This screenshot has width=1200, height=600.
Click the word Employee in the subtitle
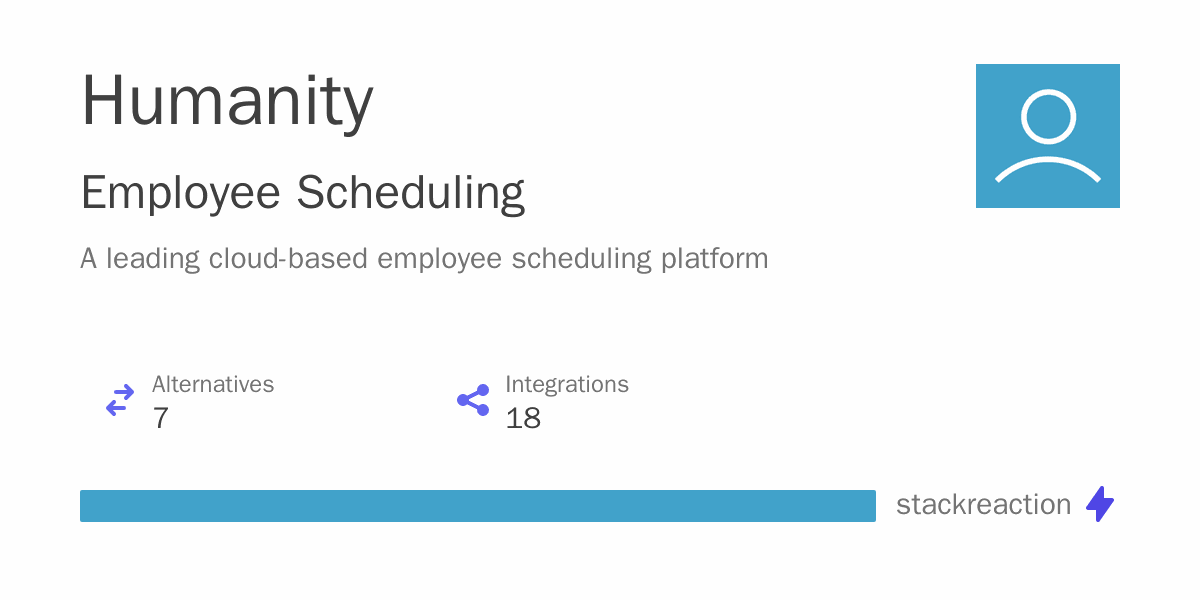coord(182,194)
